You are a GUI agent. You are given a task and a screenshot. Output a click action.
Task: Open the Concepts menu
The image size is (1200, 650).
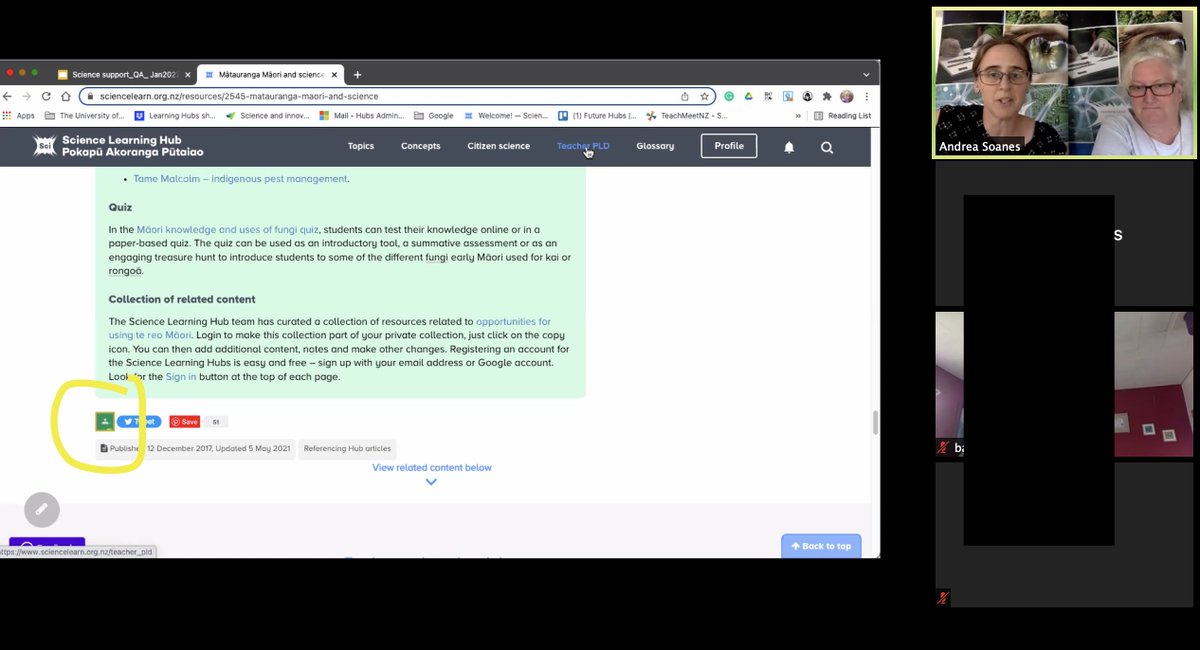[421, 146]
